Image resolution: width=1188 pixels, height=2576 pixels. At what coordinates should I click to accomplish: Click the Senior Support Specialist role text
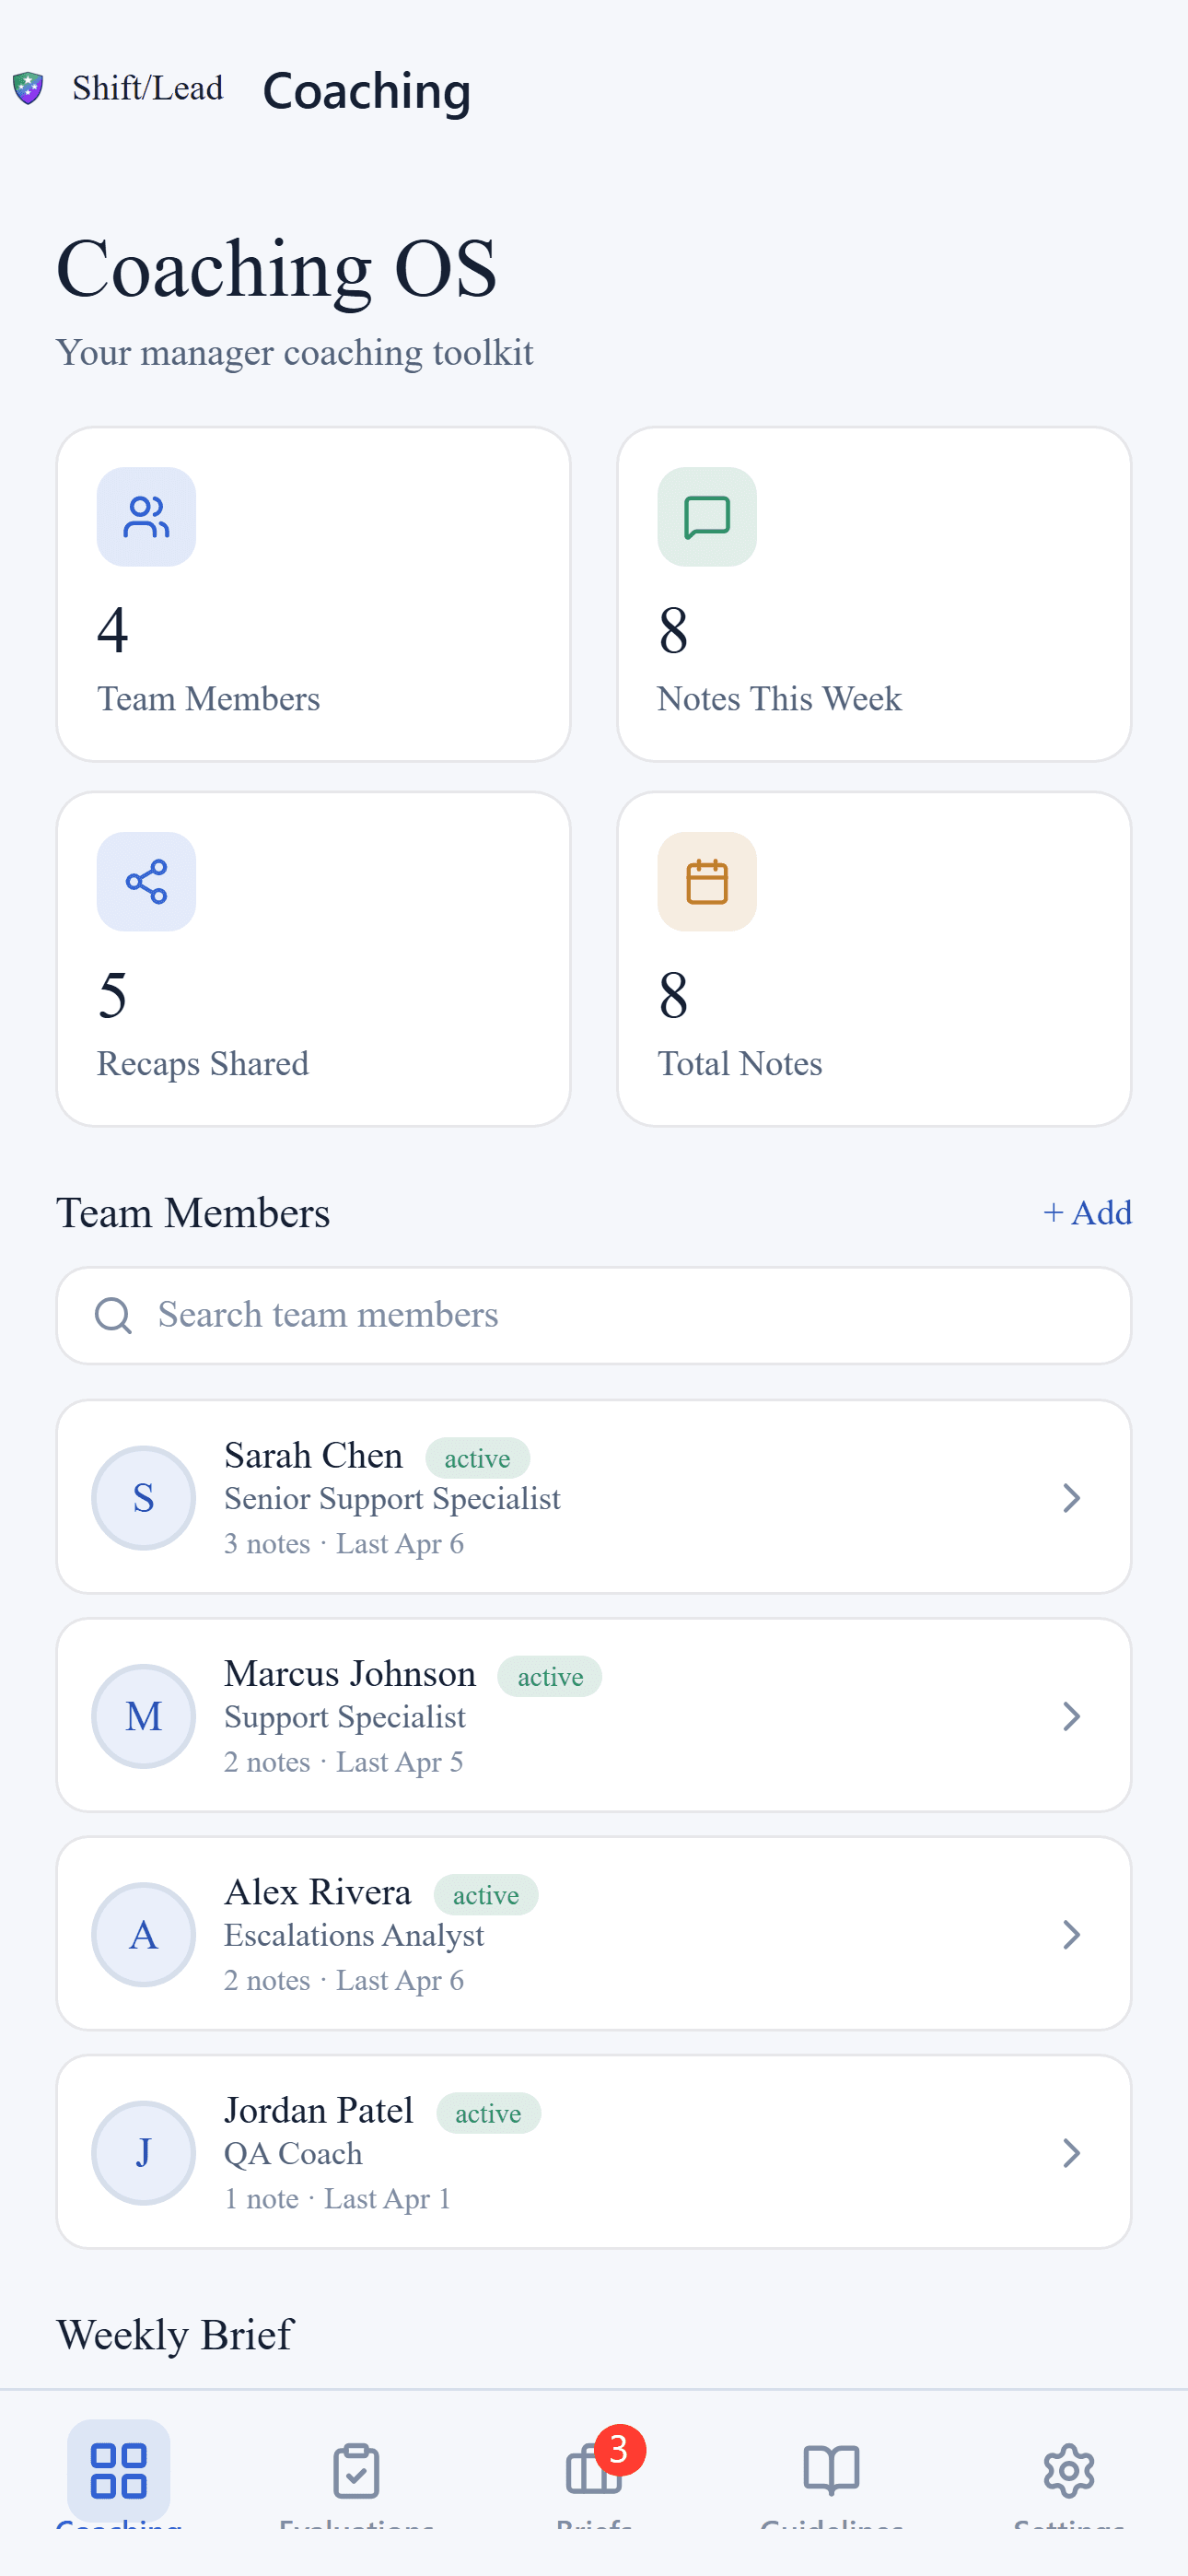pos(392,1499)
